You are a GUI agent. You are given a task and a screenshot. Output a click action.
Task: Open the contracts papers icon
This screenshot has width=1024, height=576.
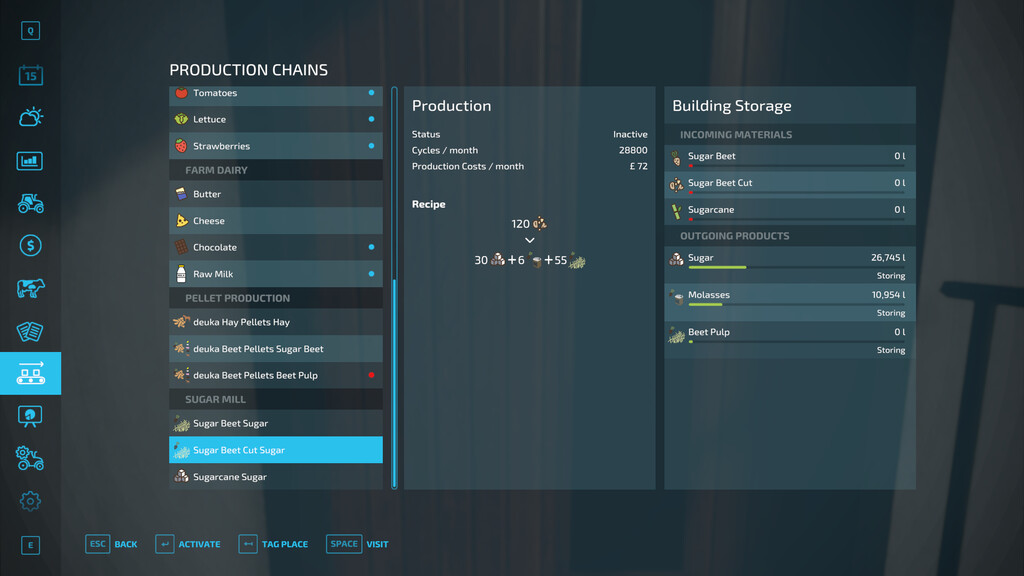click(x=30, y=330)
